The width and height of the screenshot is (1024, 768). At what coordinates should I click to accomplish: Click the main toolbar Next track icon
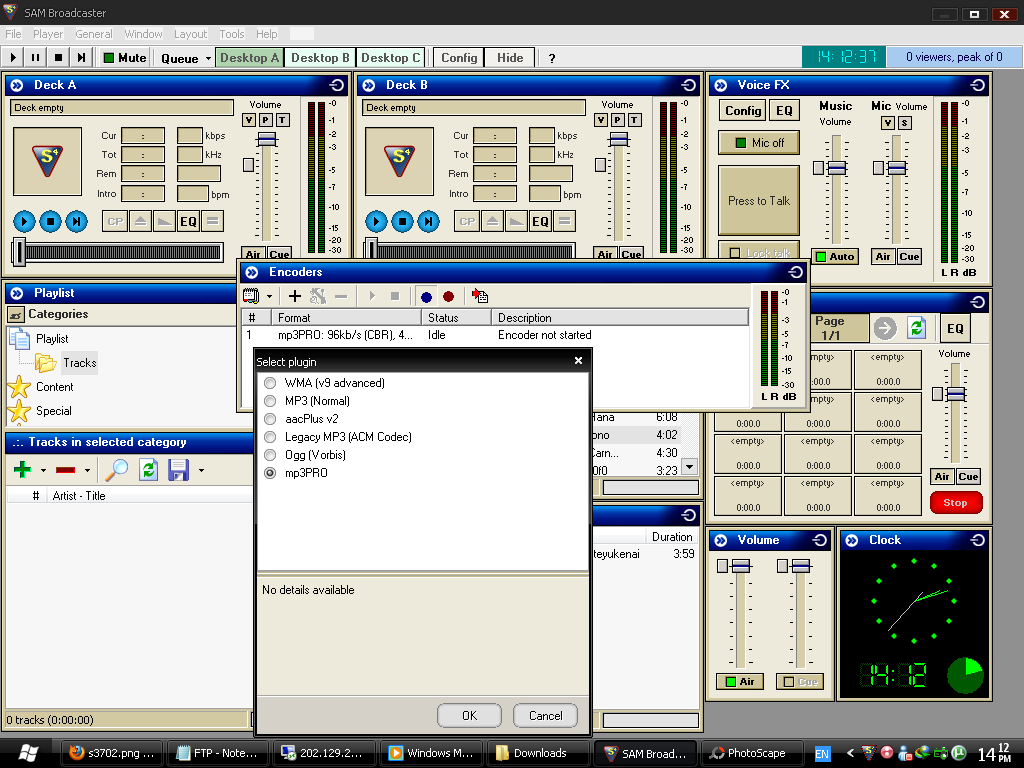pos(81,57)
